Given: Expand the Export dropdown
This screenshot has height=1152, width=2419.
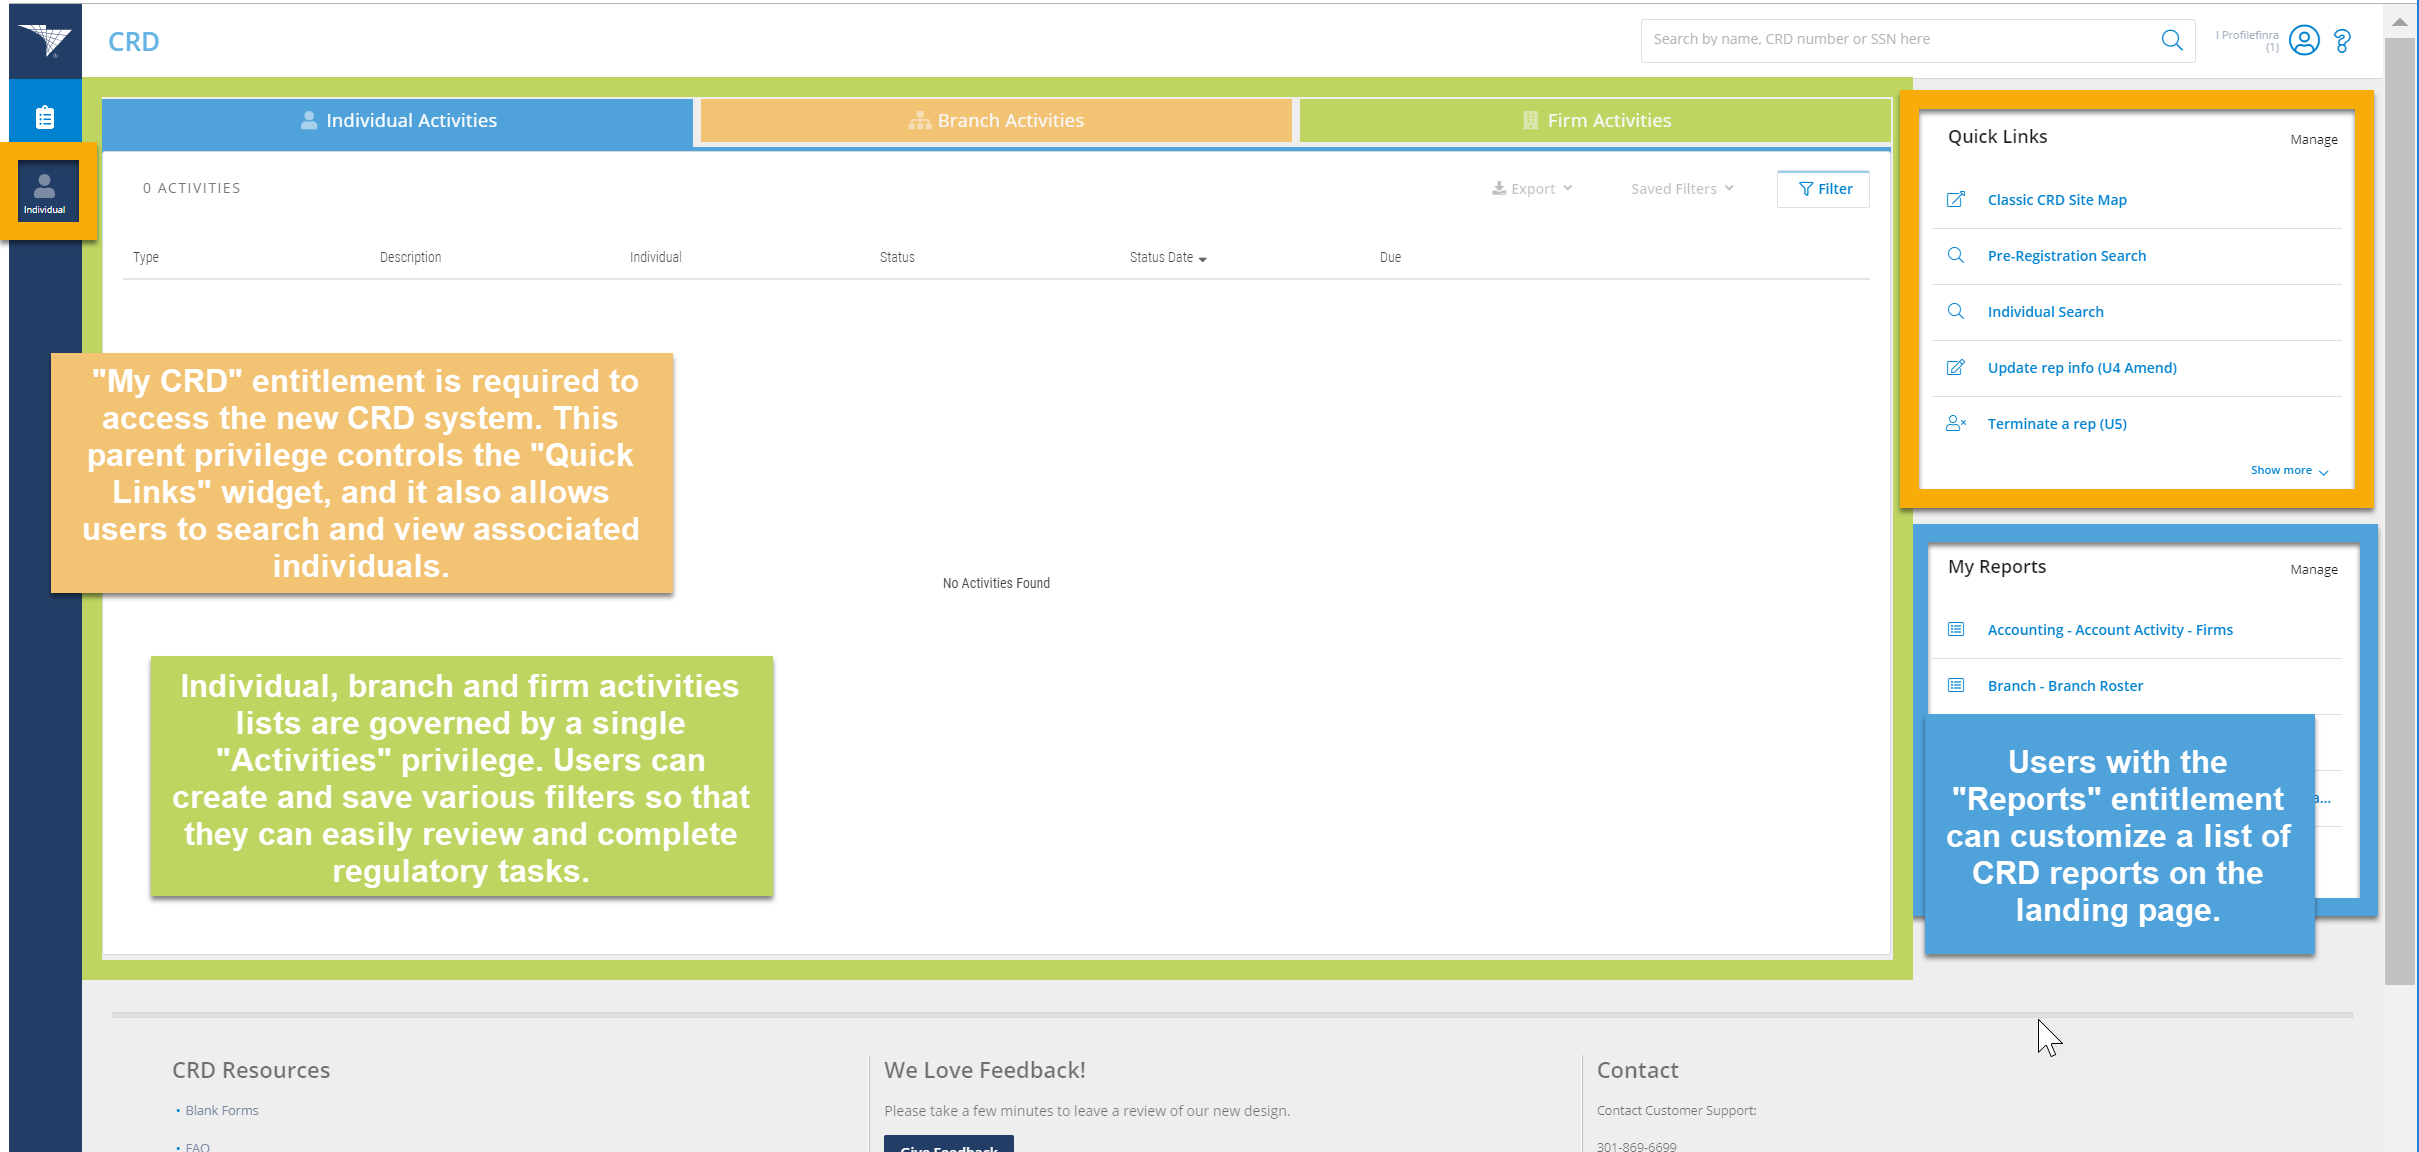Looking at the screenshot, I should (1532, 189).
